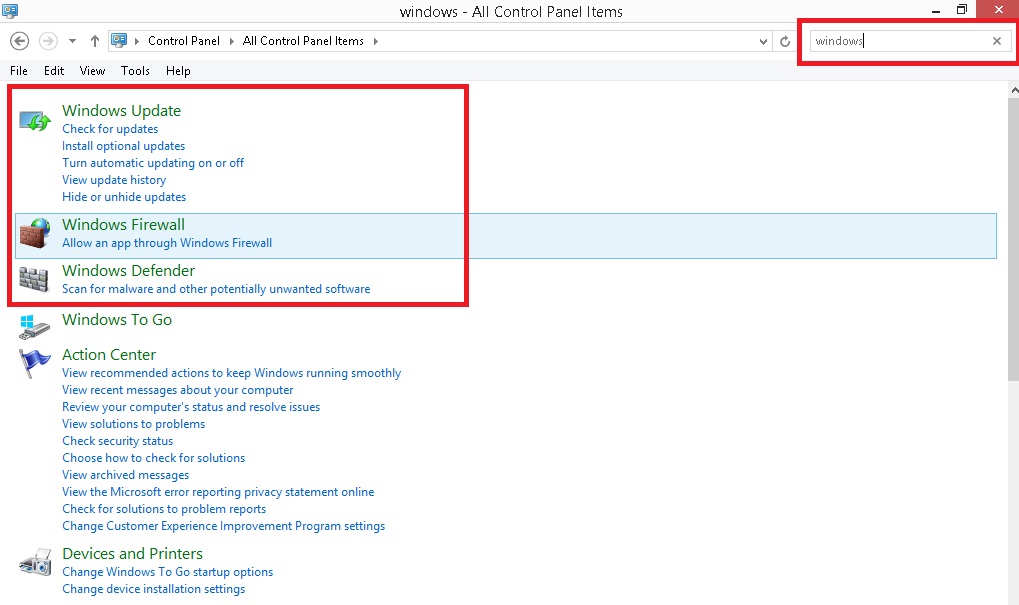1019x605 pixels.
Task: Open the Windows To Go USB icon
Action: pyautogui.click(x=34, y=326)
